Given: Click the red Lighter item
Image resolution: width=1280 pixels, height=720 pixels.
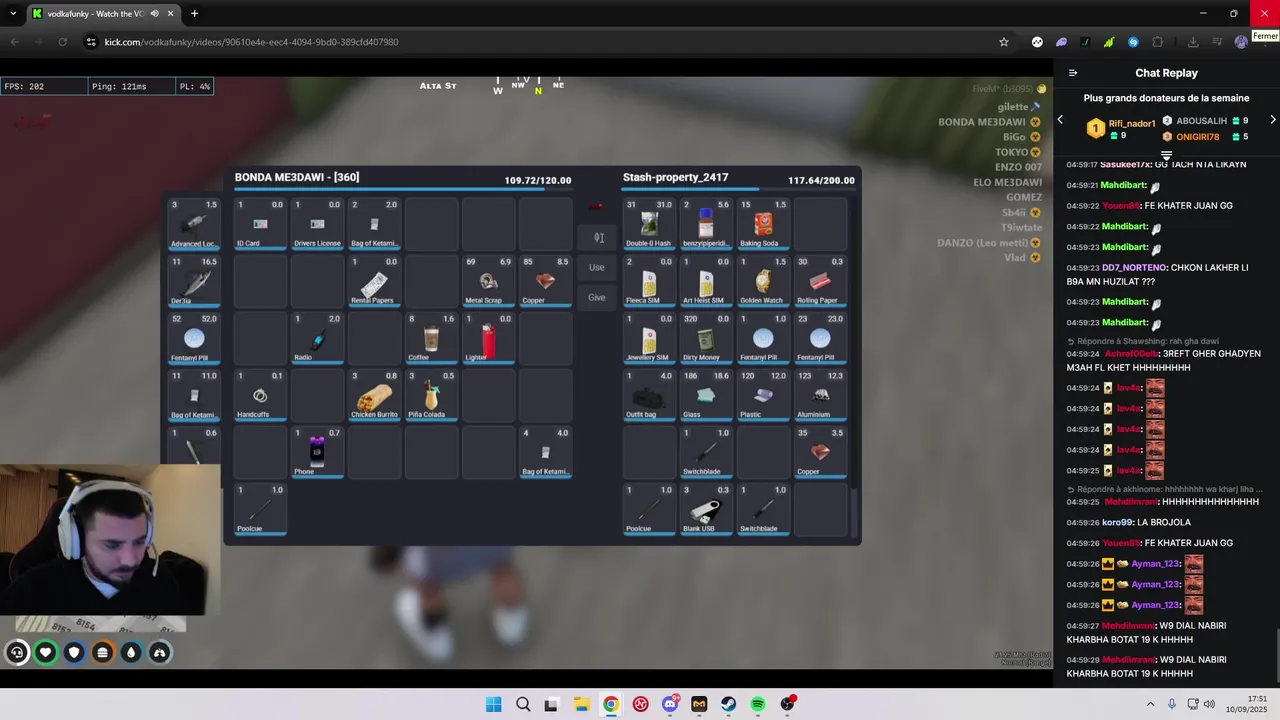Looking at the screenshot, I should click(x=488, y=337).
